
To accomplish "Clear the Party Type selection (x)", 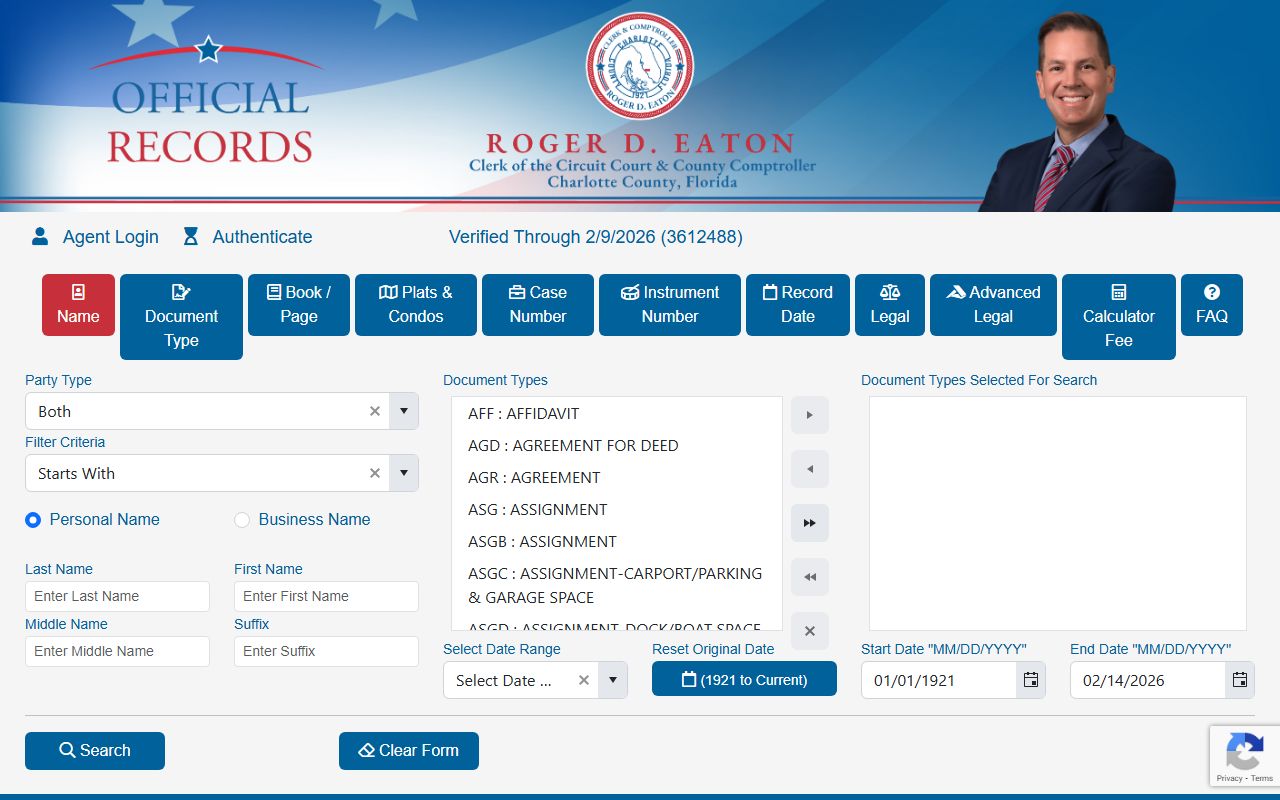I will (375, 411).
